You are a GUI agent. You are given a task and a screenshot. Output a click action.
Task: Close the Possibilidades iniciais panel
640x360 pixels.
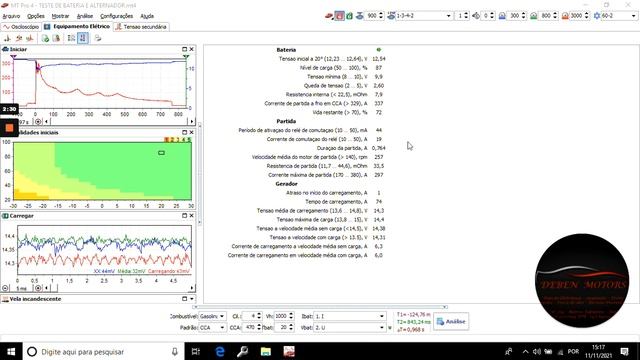[191, 132]
